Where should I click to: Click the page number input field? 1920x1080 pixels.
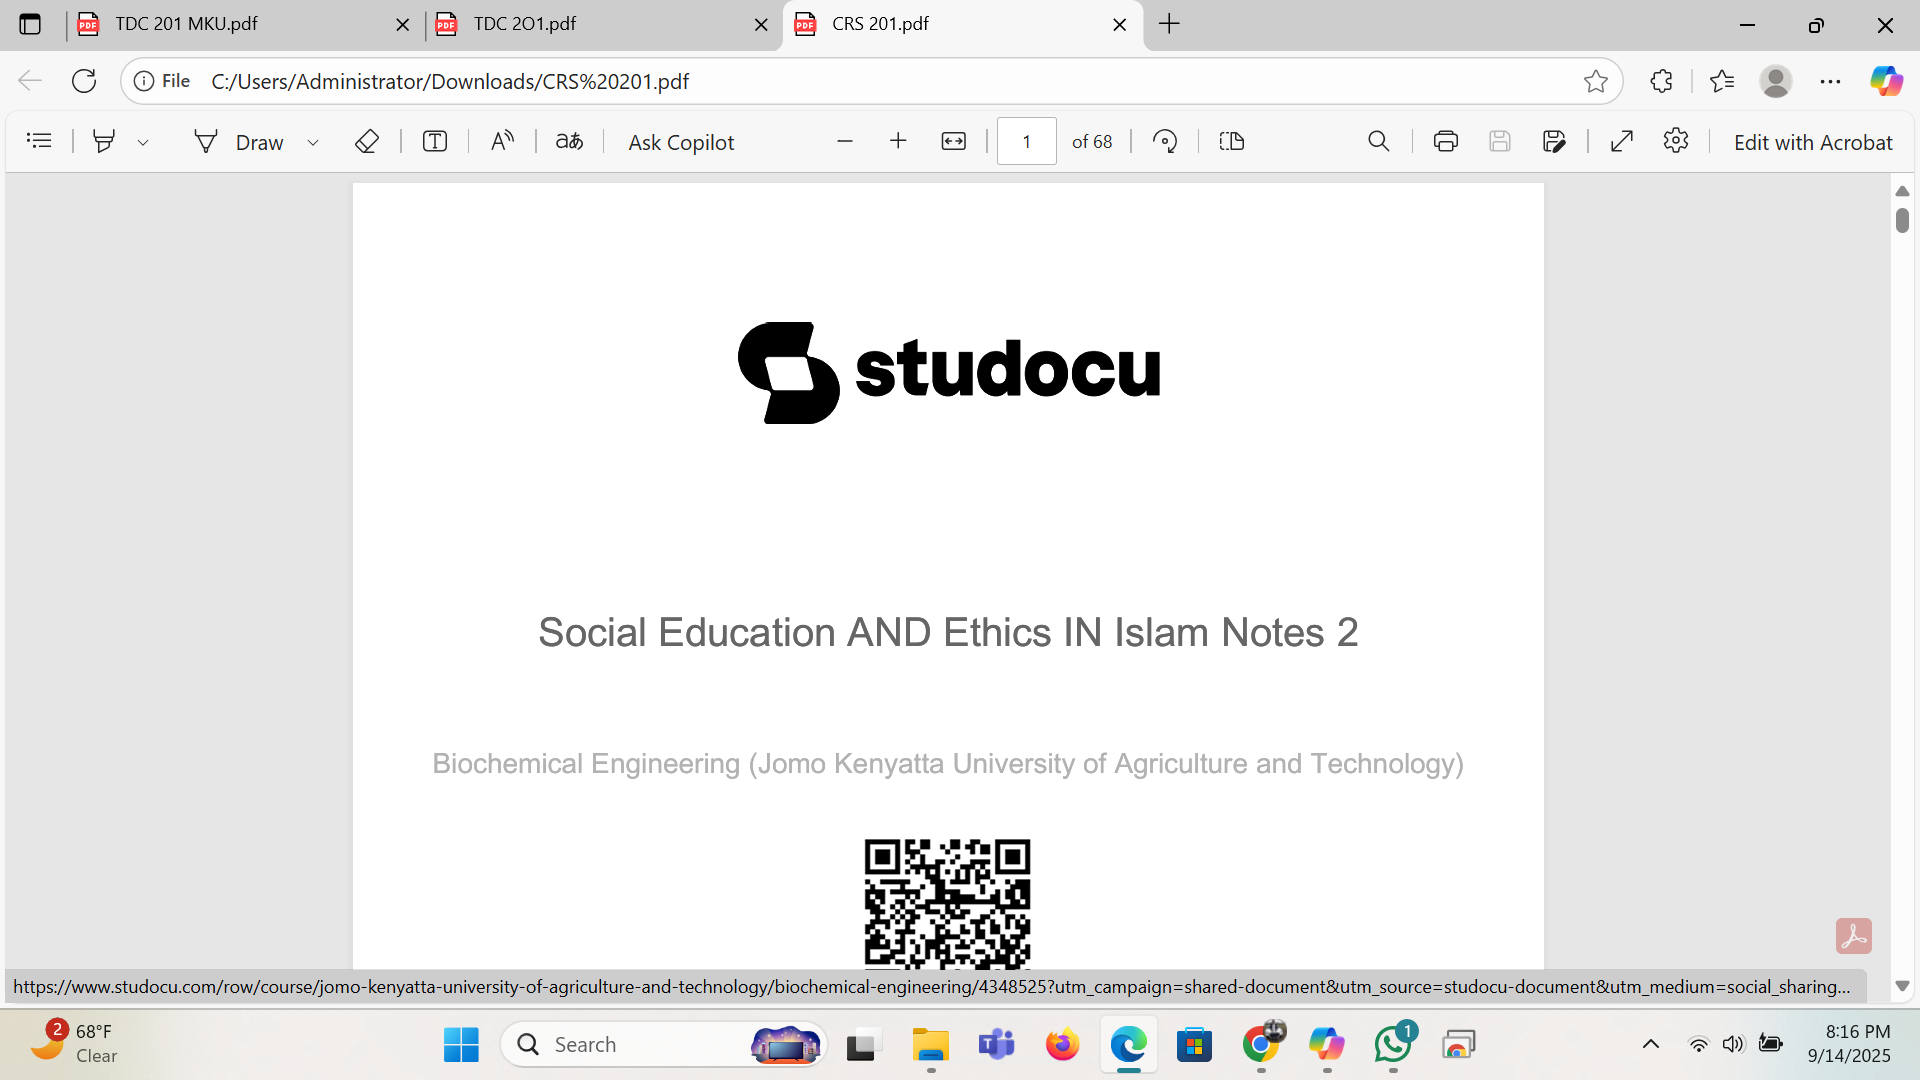pos(1026,141)
